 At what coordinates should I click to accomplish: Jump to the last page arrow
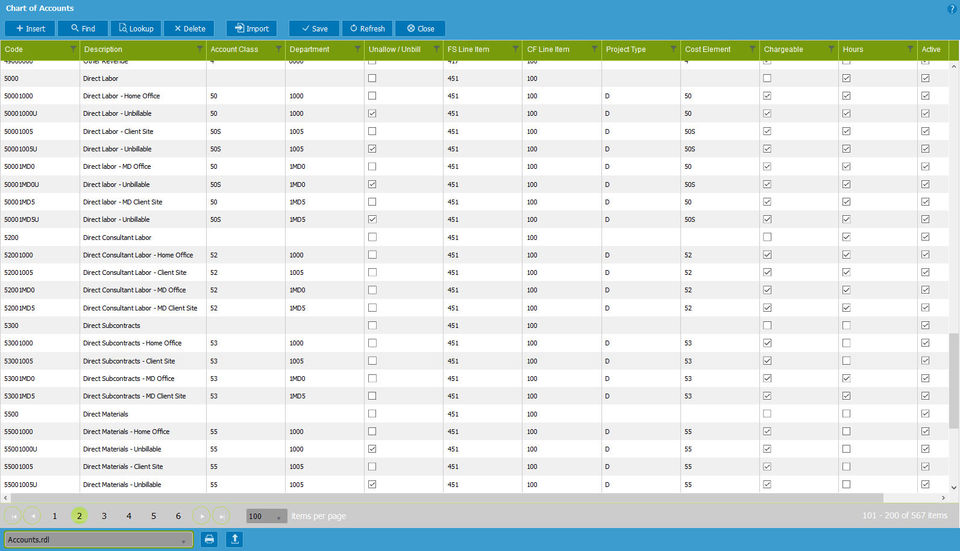221,516
